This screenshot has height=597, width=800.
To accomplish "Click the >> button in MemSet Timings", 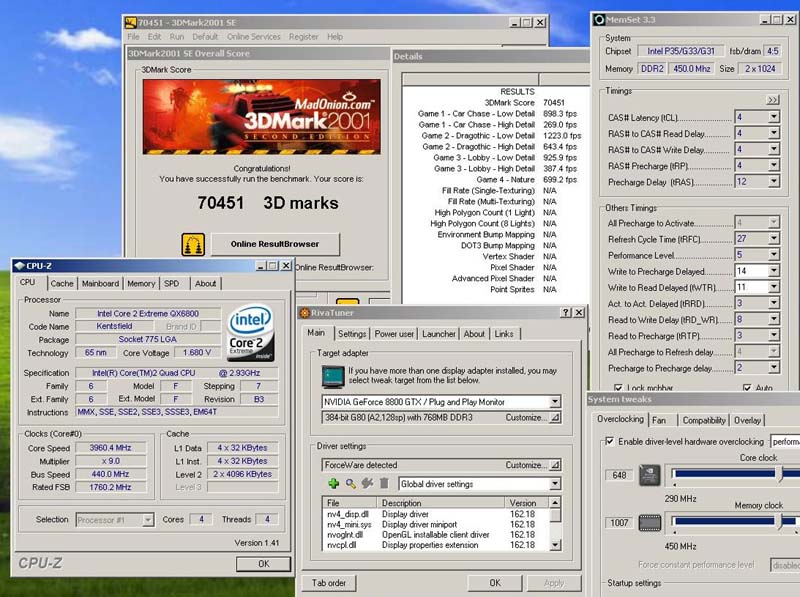I will click(772, 100).
